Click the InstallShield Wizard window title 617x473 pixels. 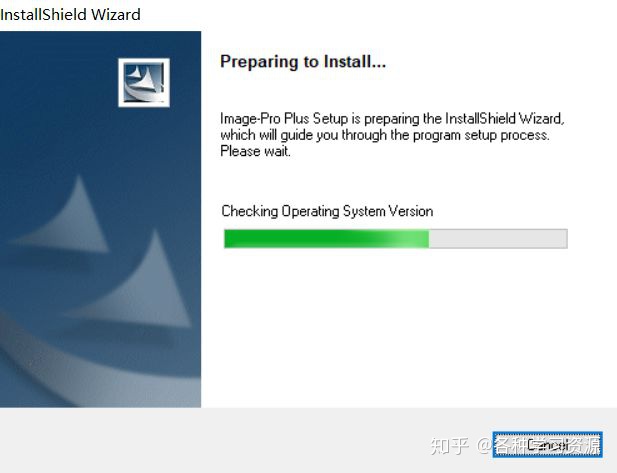pos(70,15)
